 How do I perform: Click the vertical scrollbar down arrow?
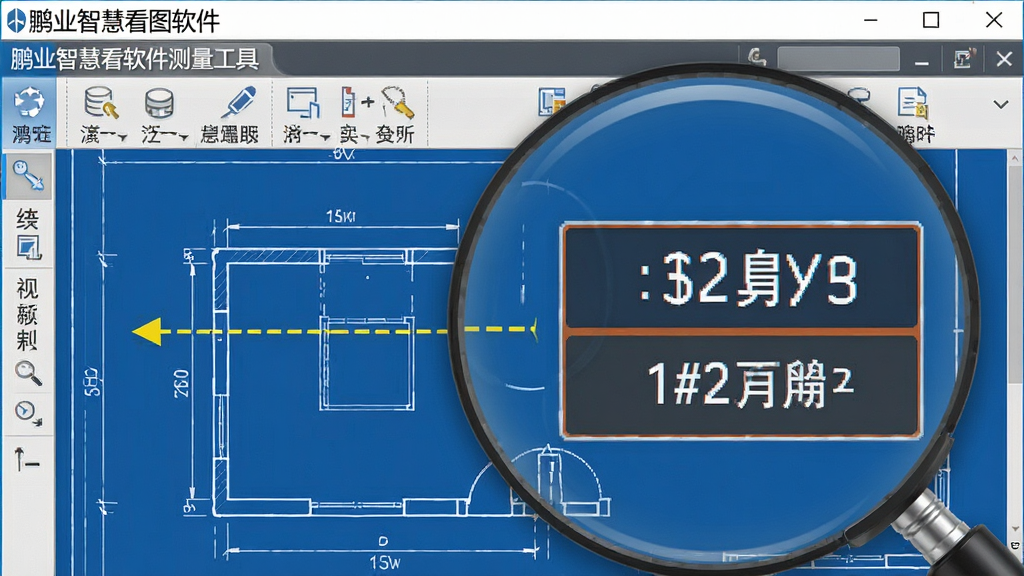click(1015, 529)
